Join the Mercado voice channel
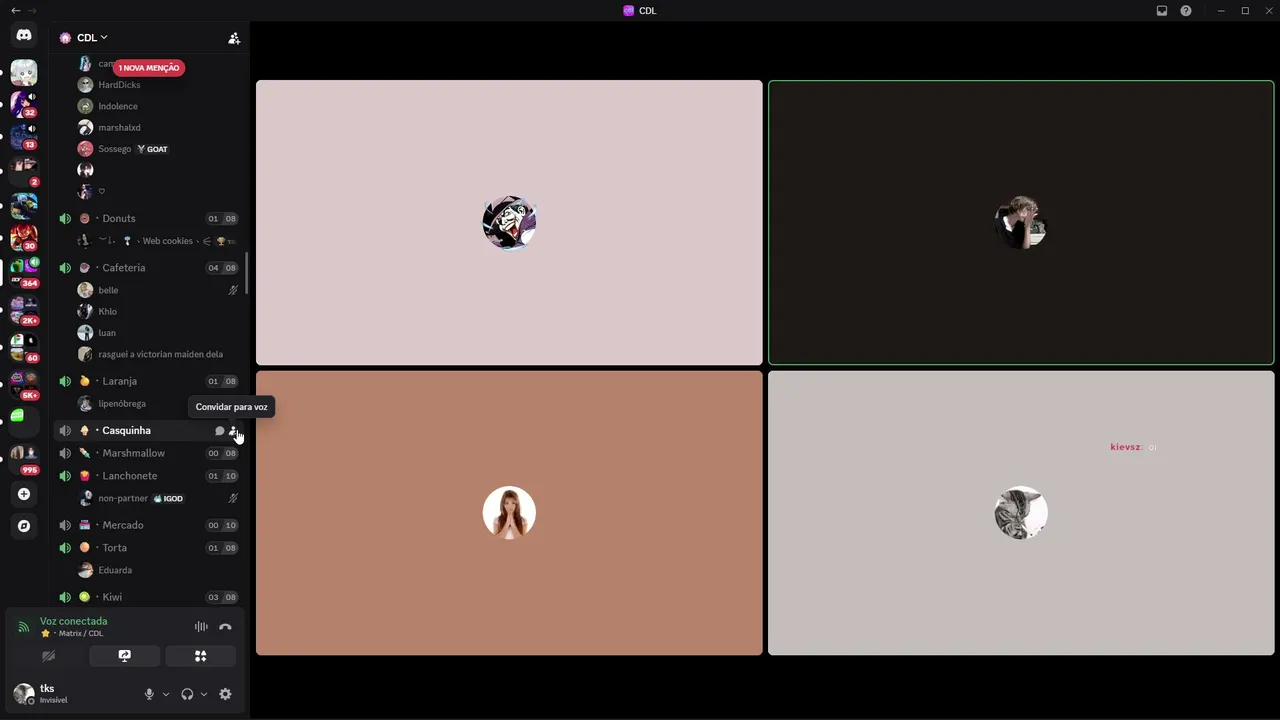Viewport: 1280px width, 720px height. tap(147, 525)
